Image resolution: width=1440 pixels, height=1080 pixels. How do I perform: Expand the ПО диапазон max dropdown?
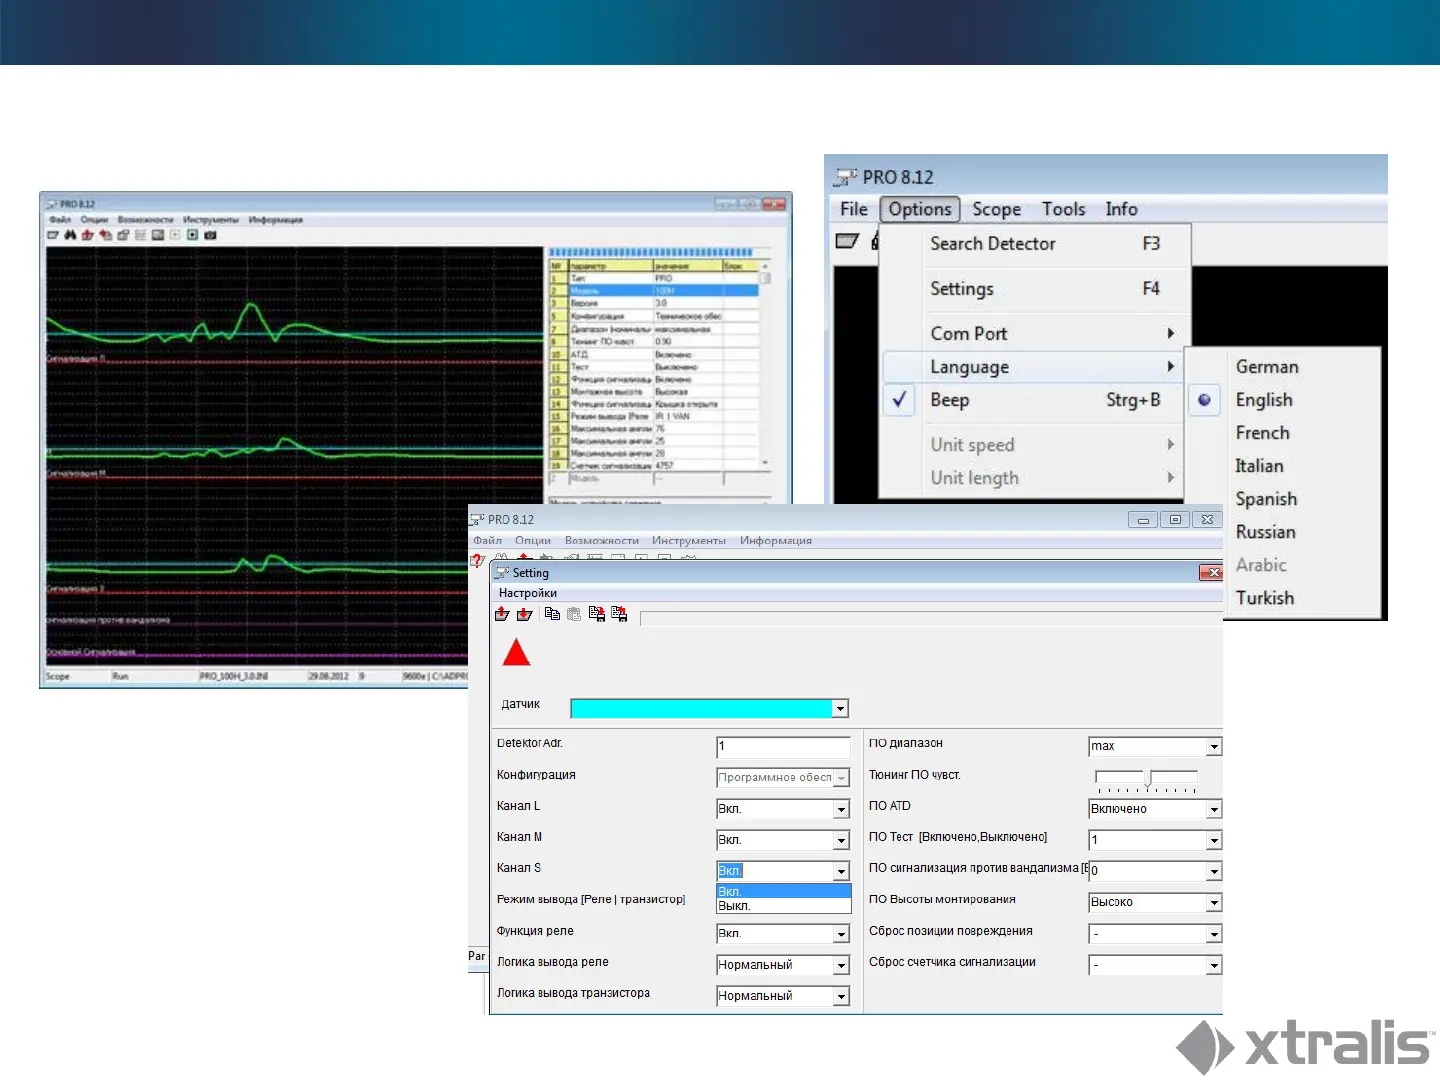point(1213,747)
